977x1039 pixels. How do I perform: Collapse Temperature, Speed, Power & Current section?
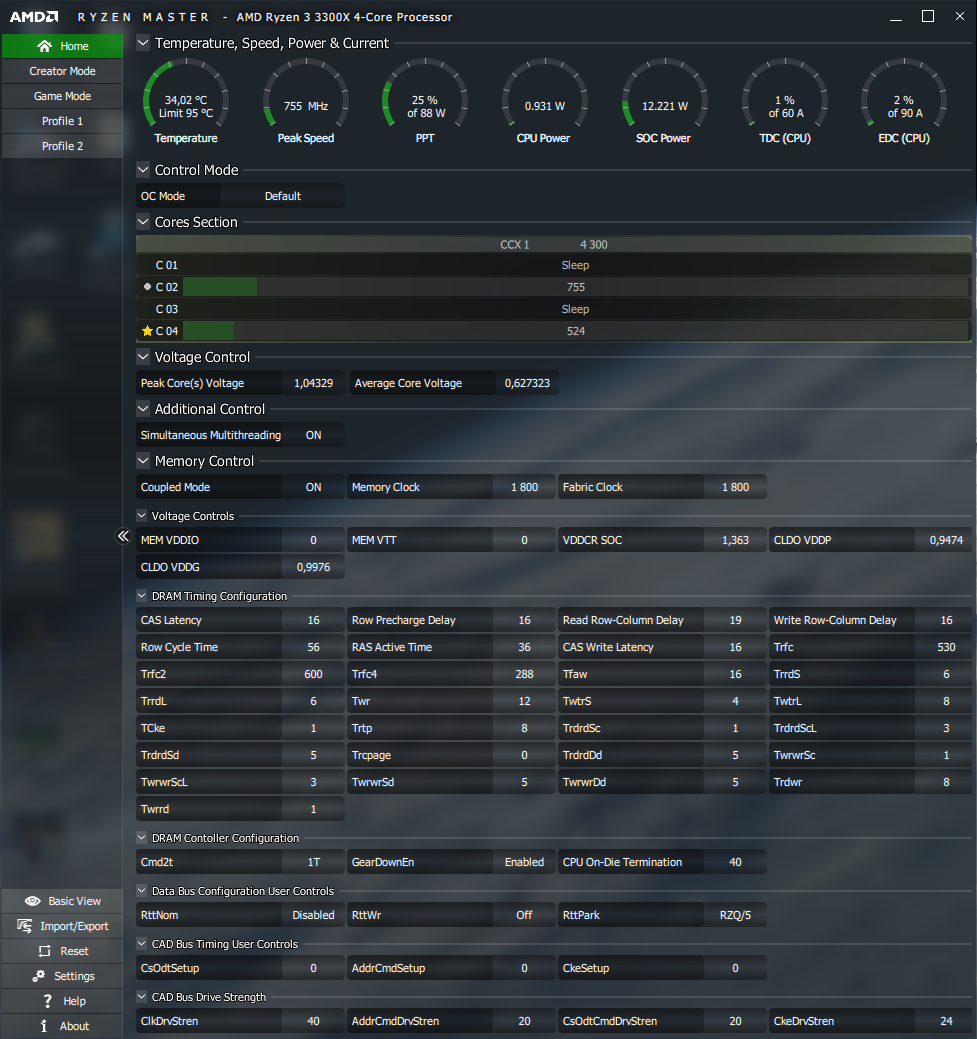point(143,43)
